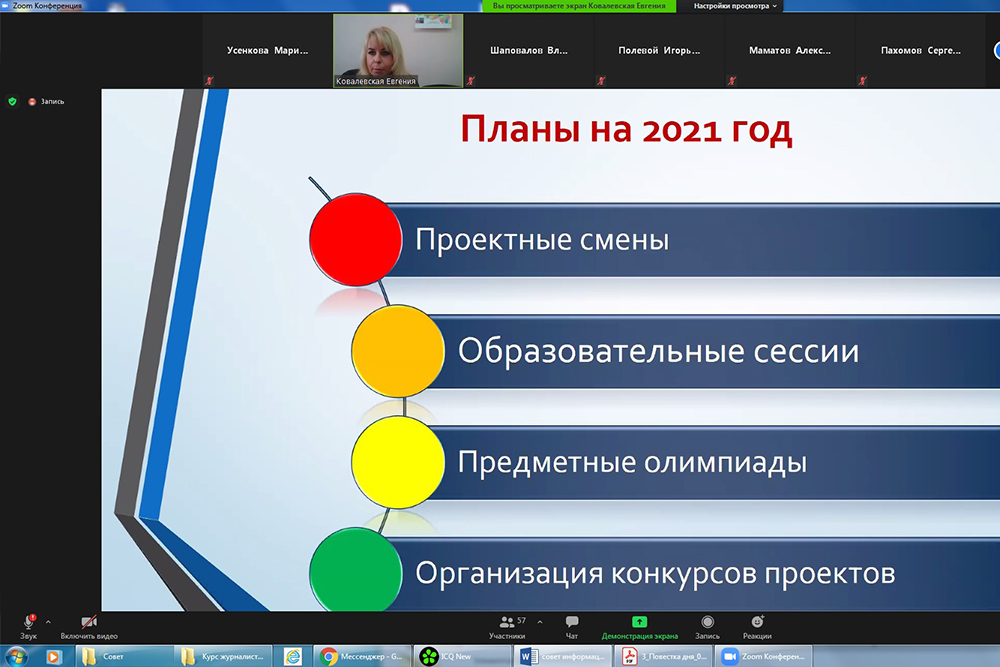Screen dimensions: 1000x667
Task: Click slide title Планы на 2021 год
Action: tap(626, 129)
